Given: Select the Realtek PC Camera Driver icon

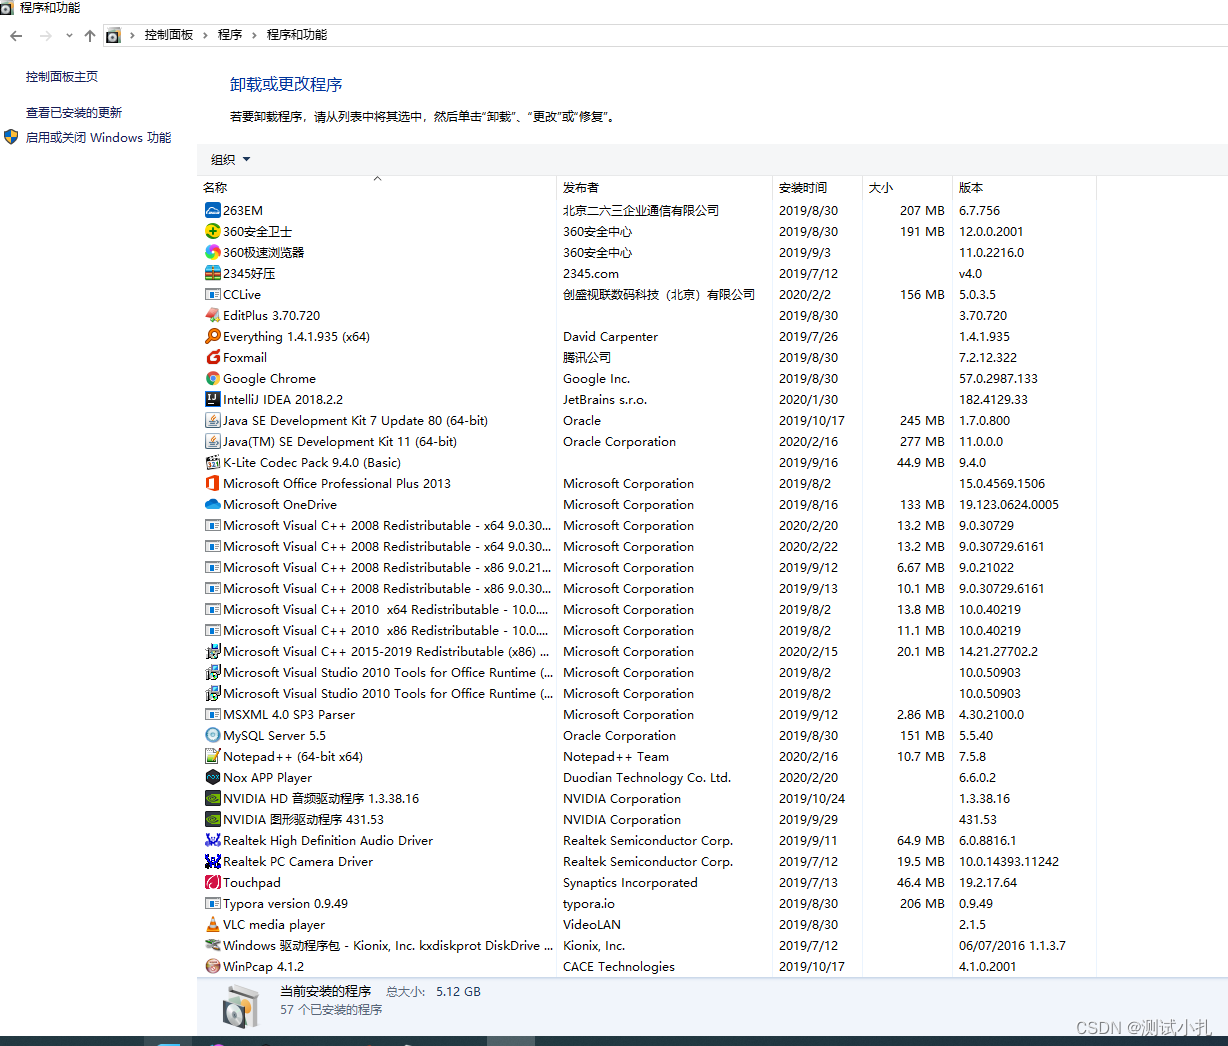Looking at the screenshot, I should coord(212,861).
